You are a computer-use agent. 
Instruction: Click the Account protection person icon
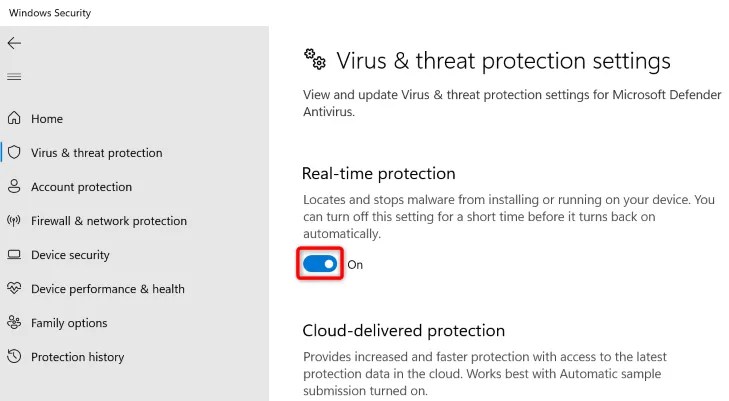point(14,186)
